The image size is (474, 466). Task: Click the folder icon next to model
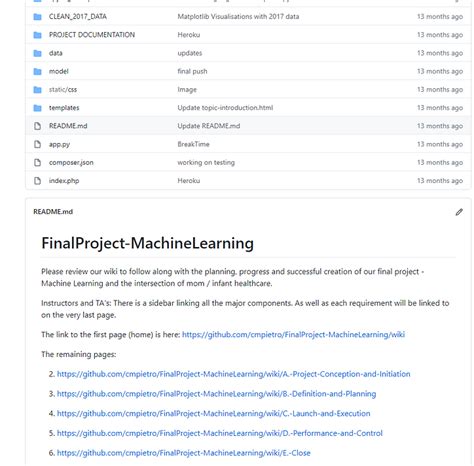point(38,71)
